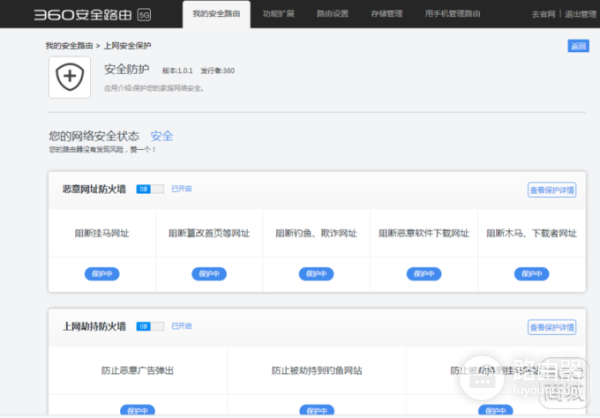Screen dimensions: 600x418
Task: Click the blue 返回 button
Action: pyautogui.click(x=578, y=46)
